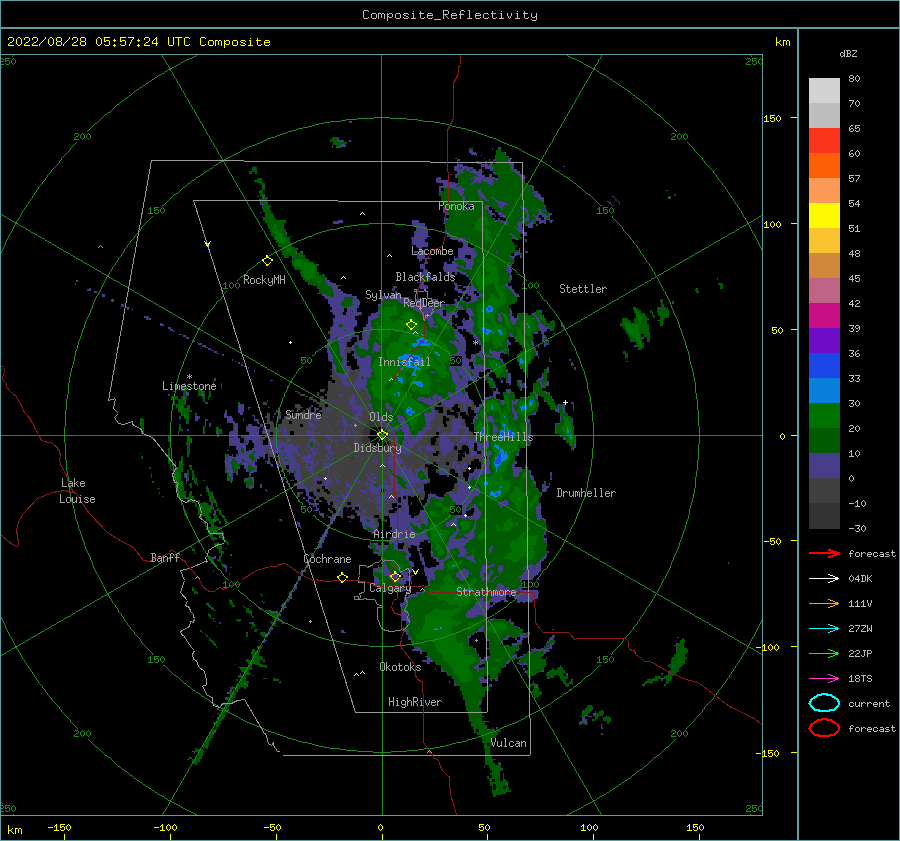The height and width of the screenshot is (841, 900).
Task: Click the yellow diamond marker south of Cochrane
Action: coord(343,578)
